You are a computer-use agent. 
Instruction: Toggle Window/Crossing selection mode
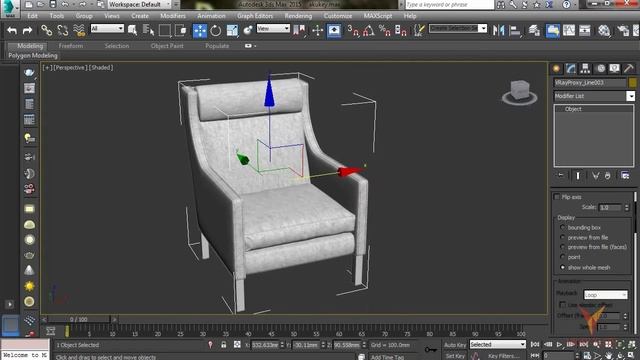180,31
